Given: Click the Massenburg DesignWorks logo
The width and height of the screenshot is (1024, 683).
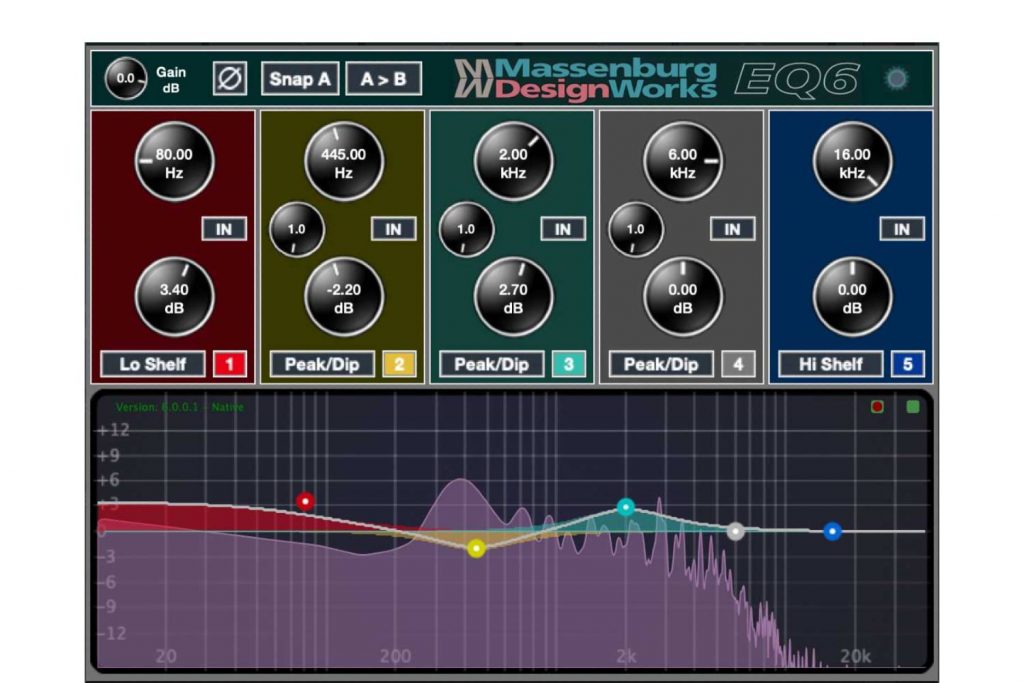Looking at the screenshot, I should [x=586, y=79].
